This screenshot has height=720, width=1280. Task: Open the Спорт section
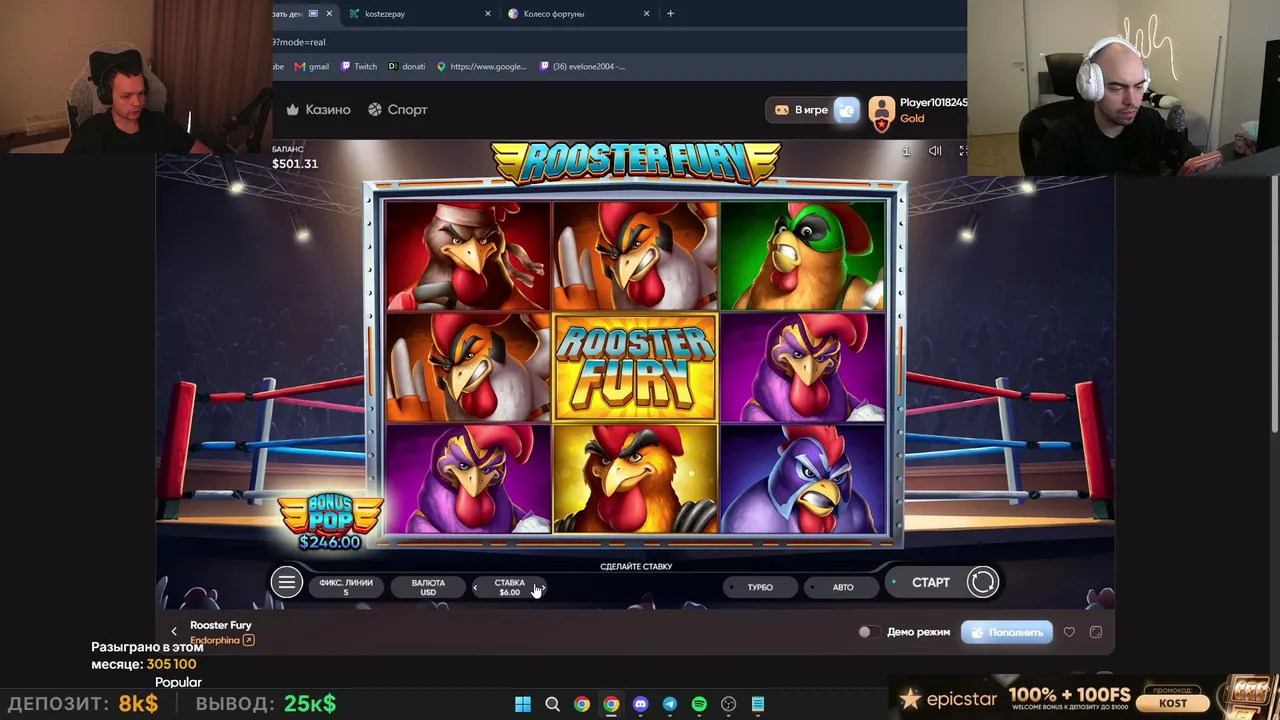click(397, 110)
